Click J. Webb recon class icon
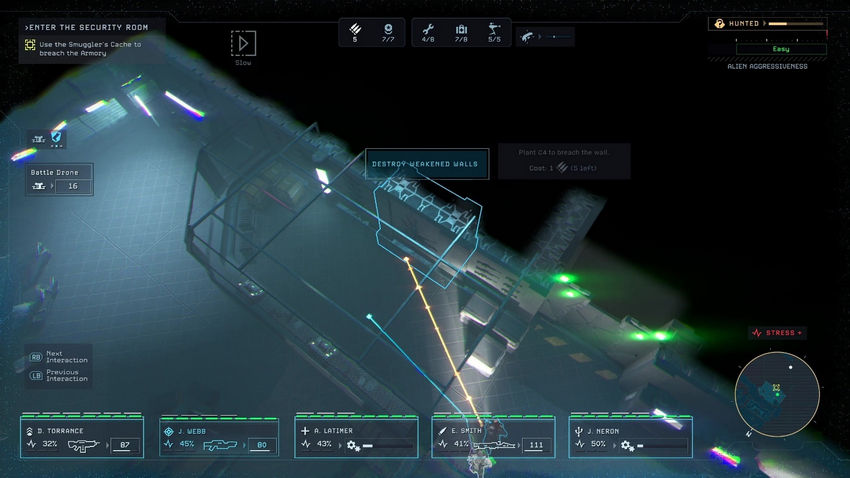The width and height of the screenshot is (850, 478). tap(169, 431)
